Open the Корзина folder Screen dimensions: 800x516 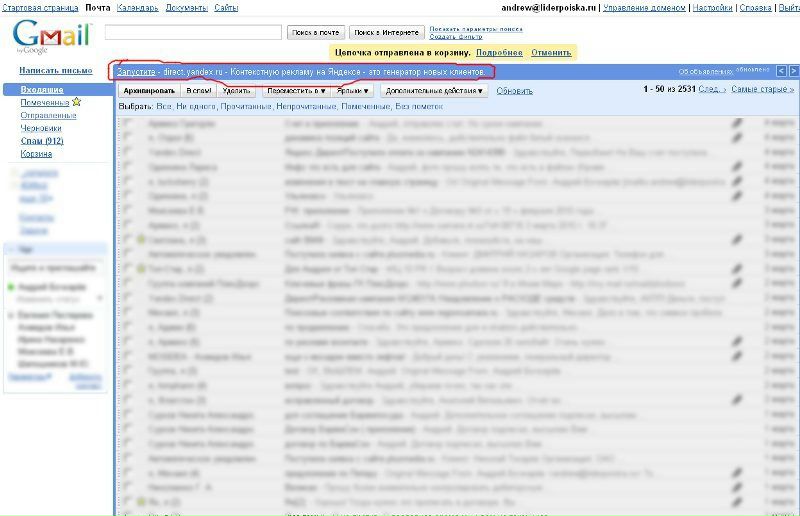(x=36, y=154)
